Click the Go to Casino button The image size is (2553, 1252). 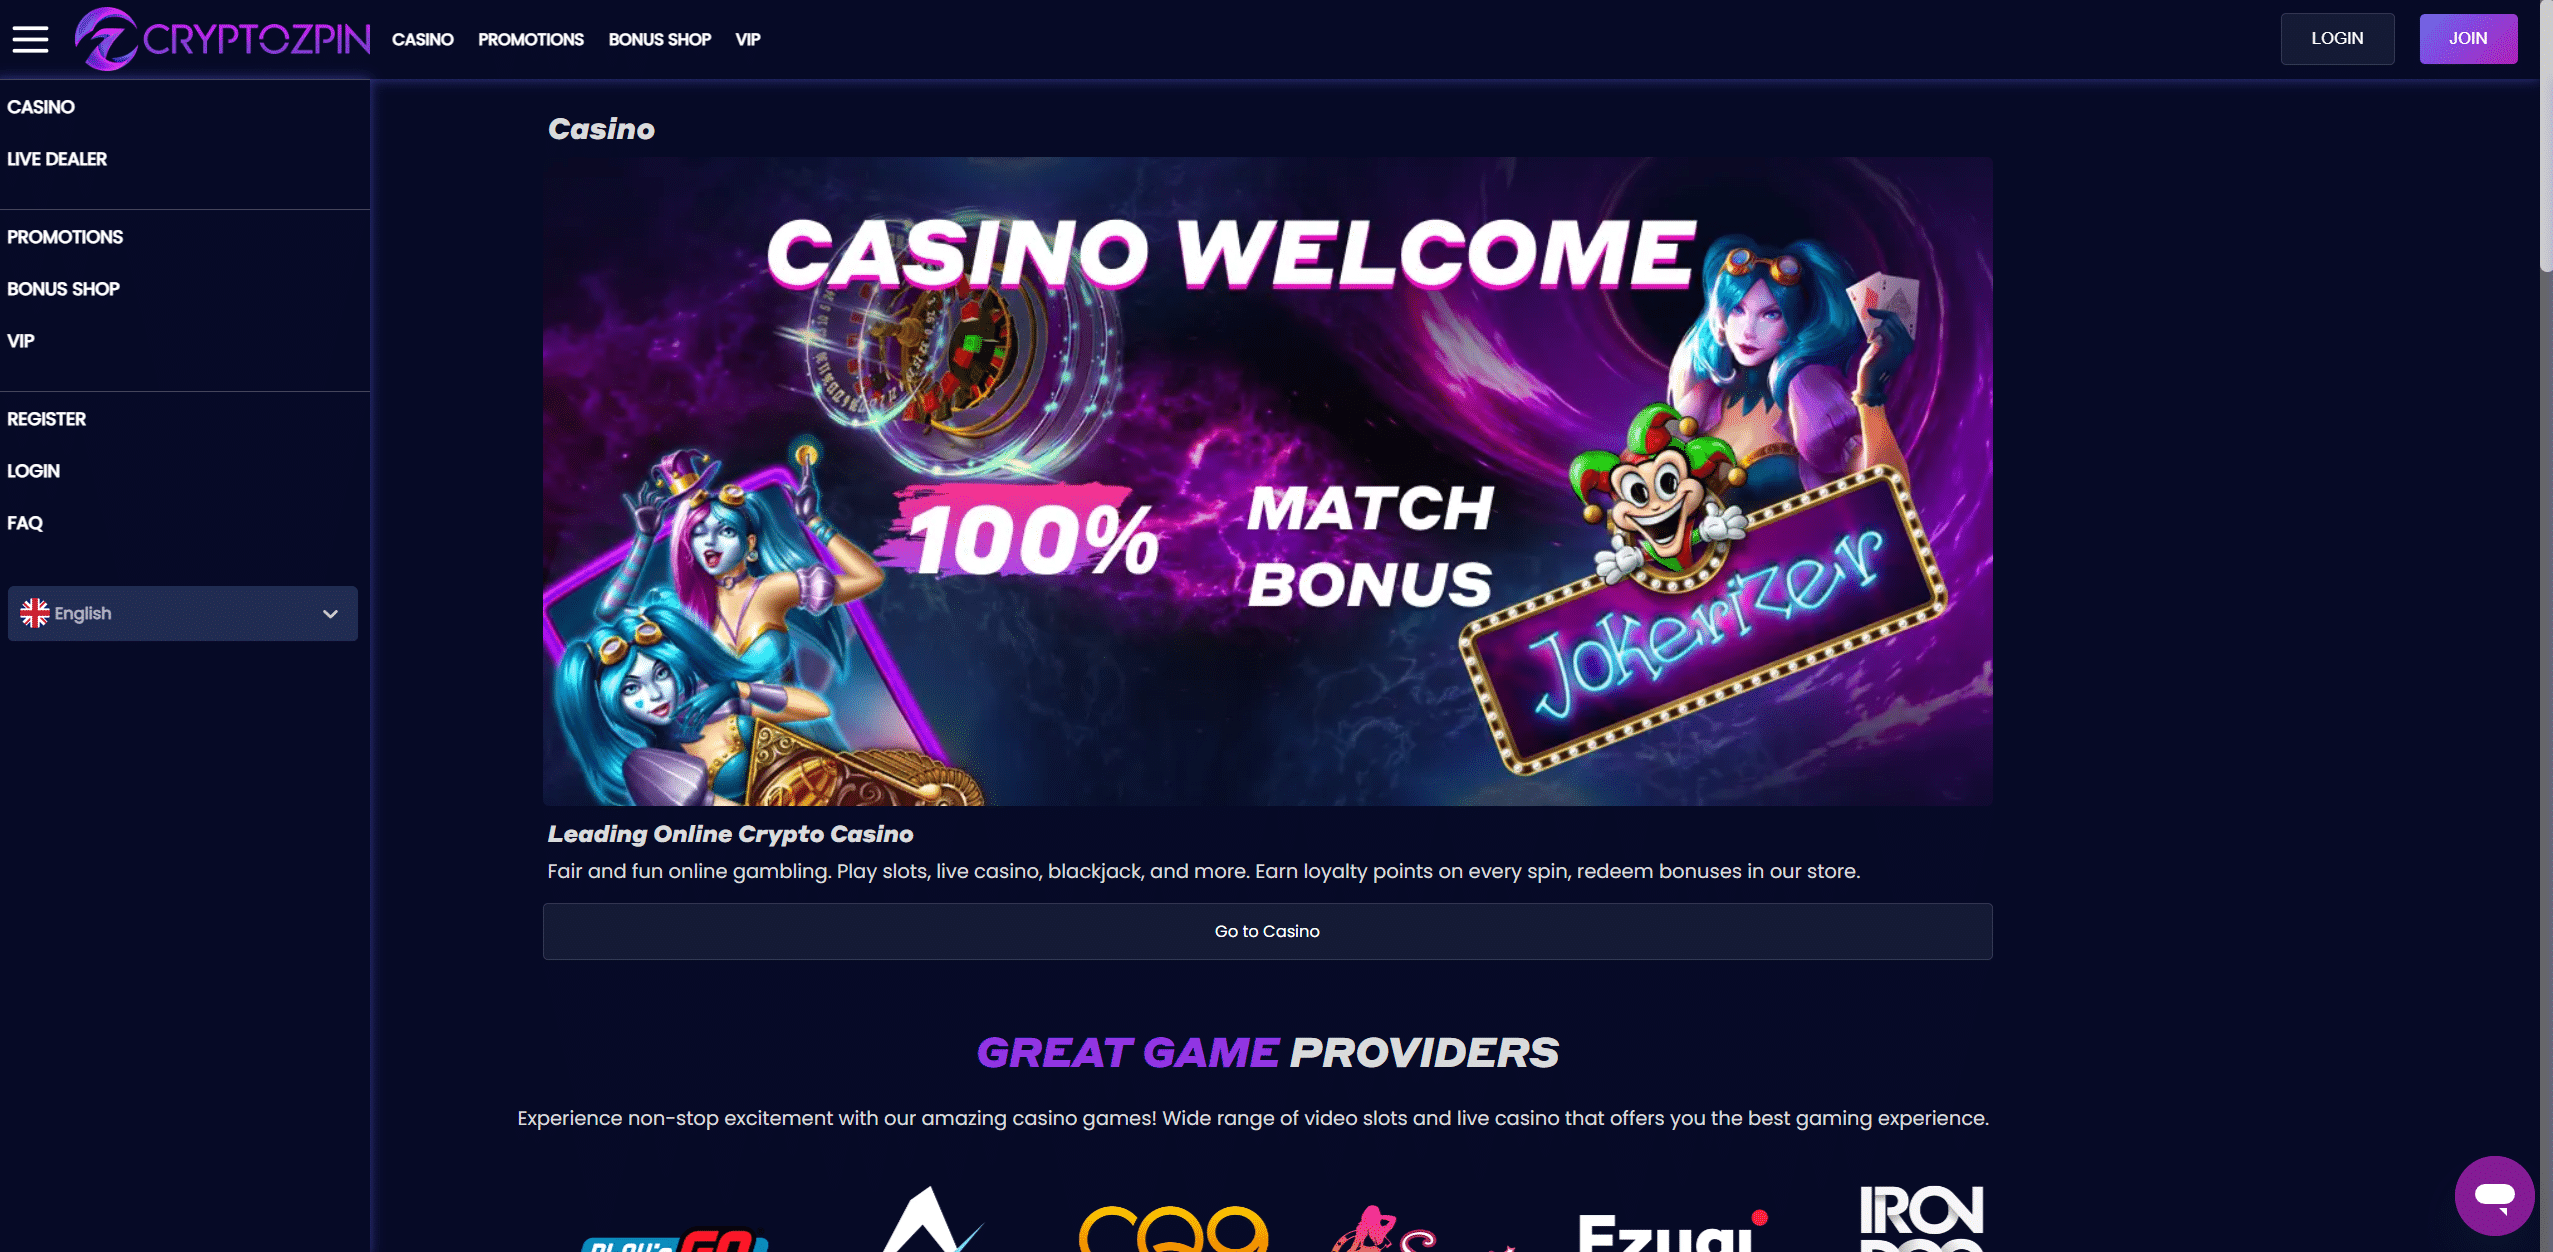pyautogui.click(x=1267, y=931)
